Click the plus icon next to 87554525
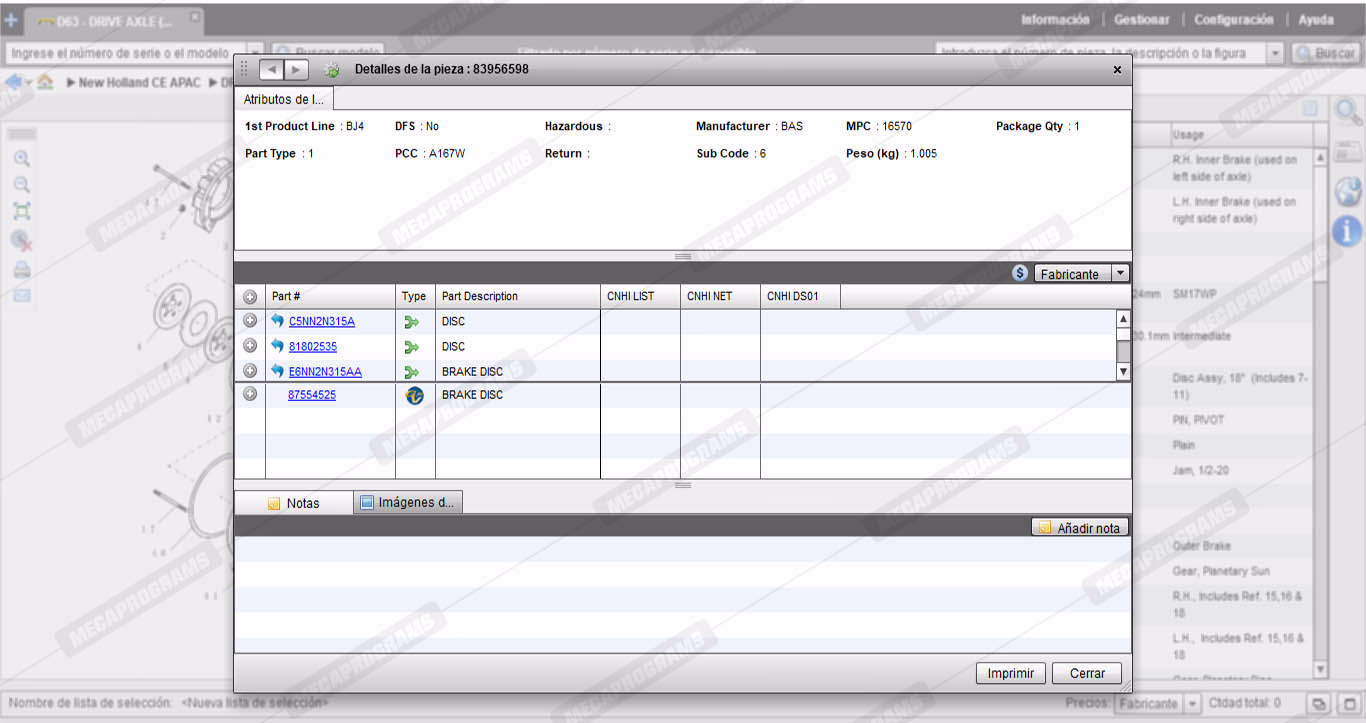Image resolution: width=1366 pixels, height=723 pixels. [250, 395]
